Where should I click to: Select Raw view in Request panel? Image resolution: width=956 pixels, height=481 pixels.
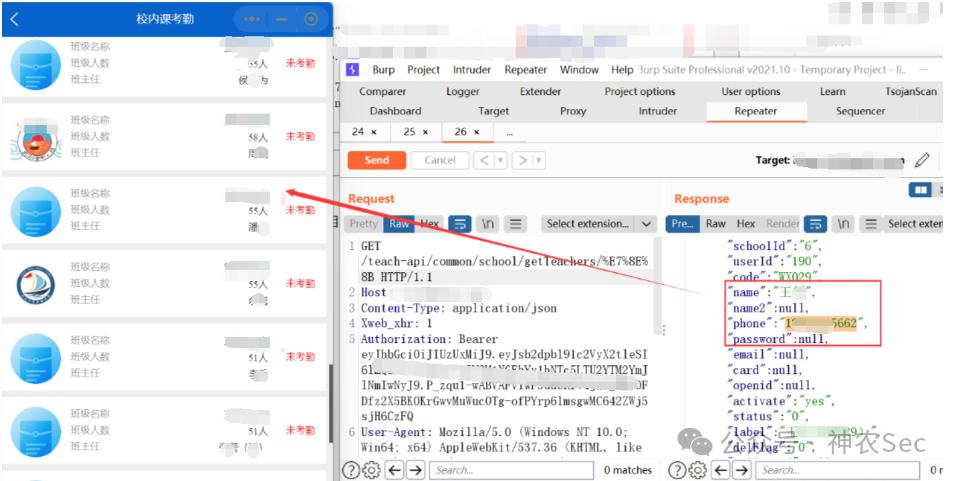point(399,224)
